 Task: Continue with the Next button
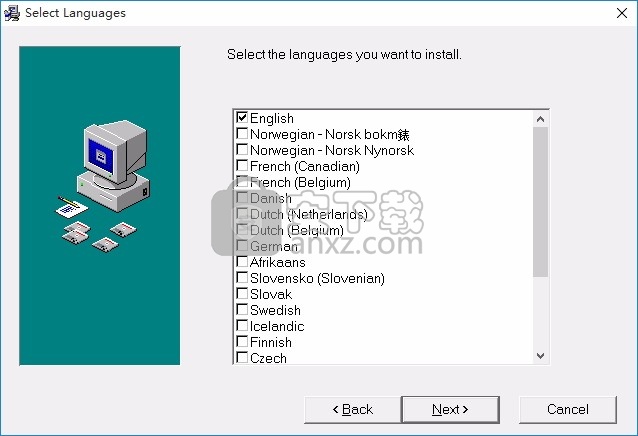pyautogui.click(x=450, y=410)
